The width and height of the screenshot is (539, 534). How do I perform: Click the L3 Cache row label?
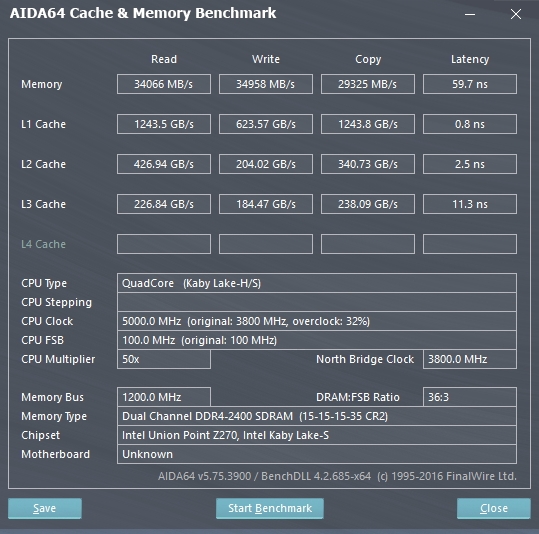(43, 204)
